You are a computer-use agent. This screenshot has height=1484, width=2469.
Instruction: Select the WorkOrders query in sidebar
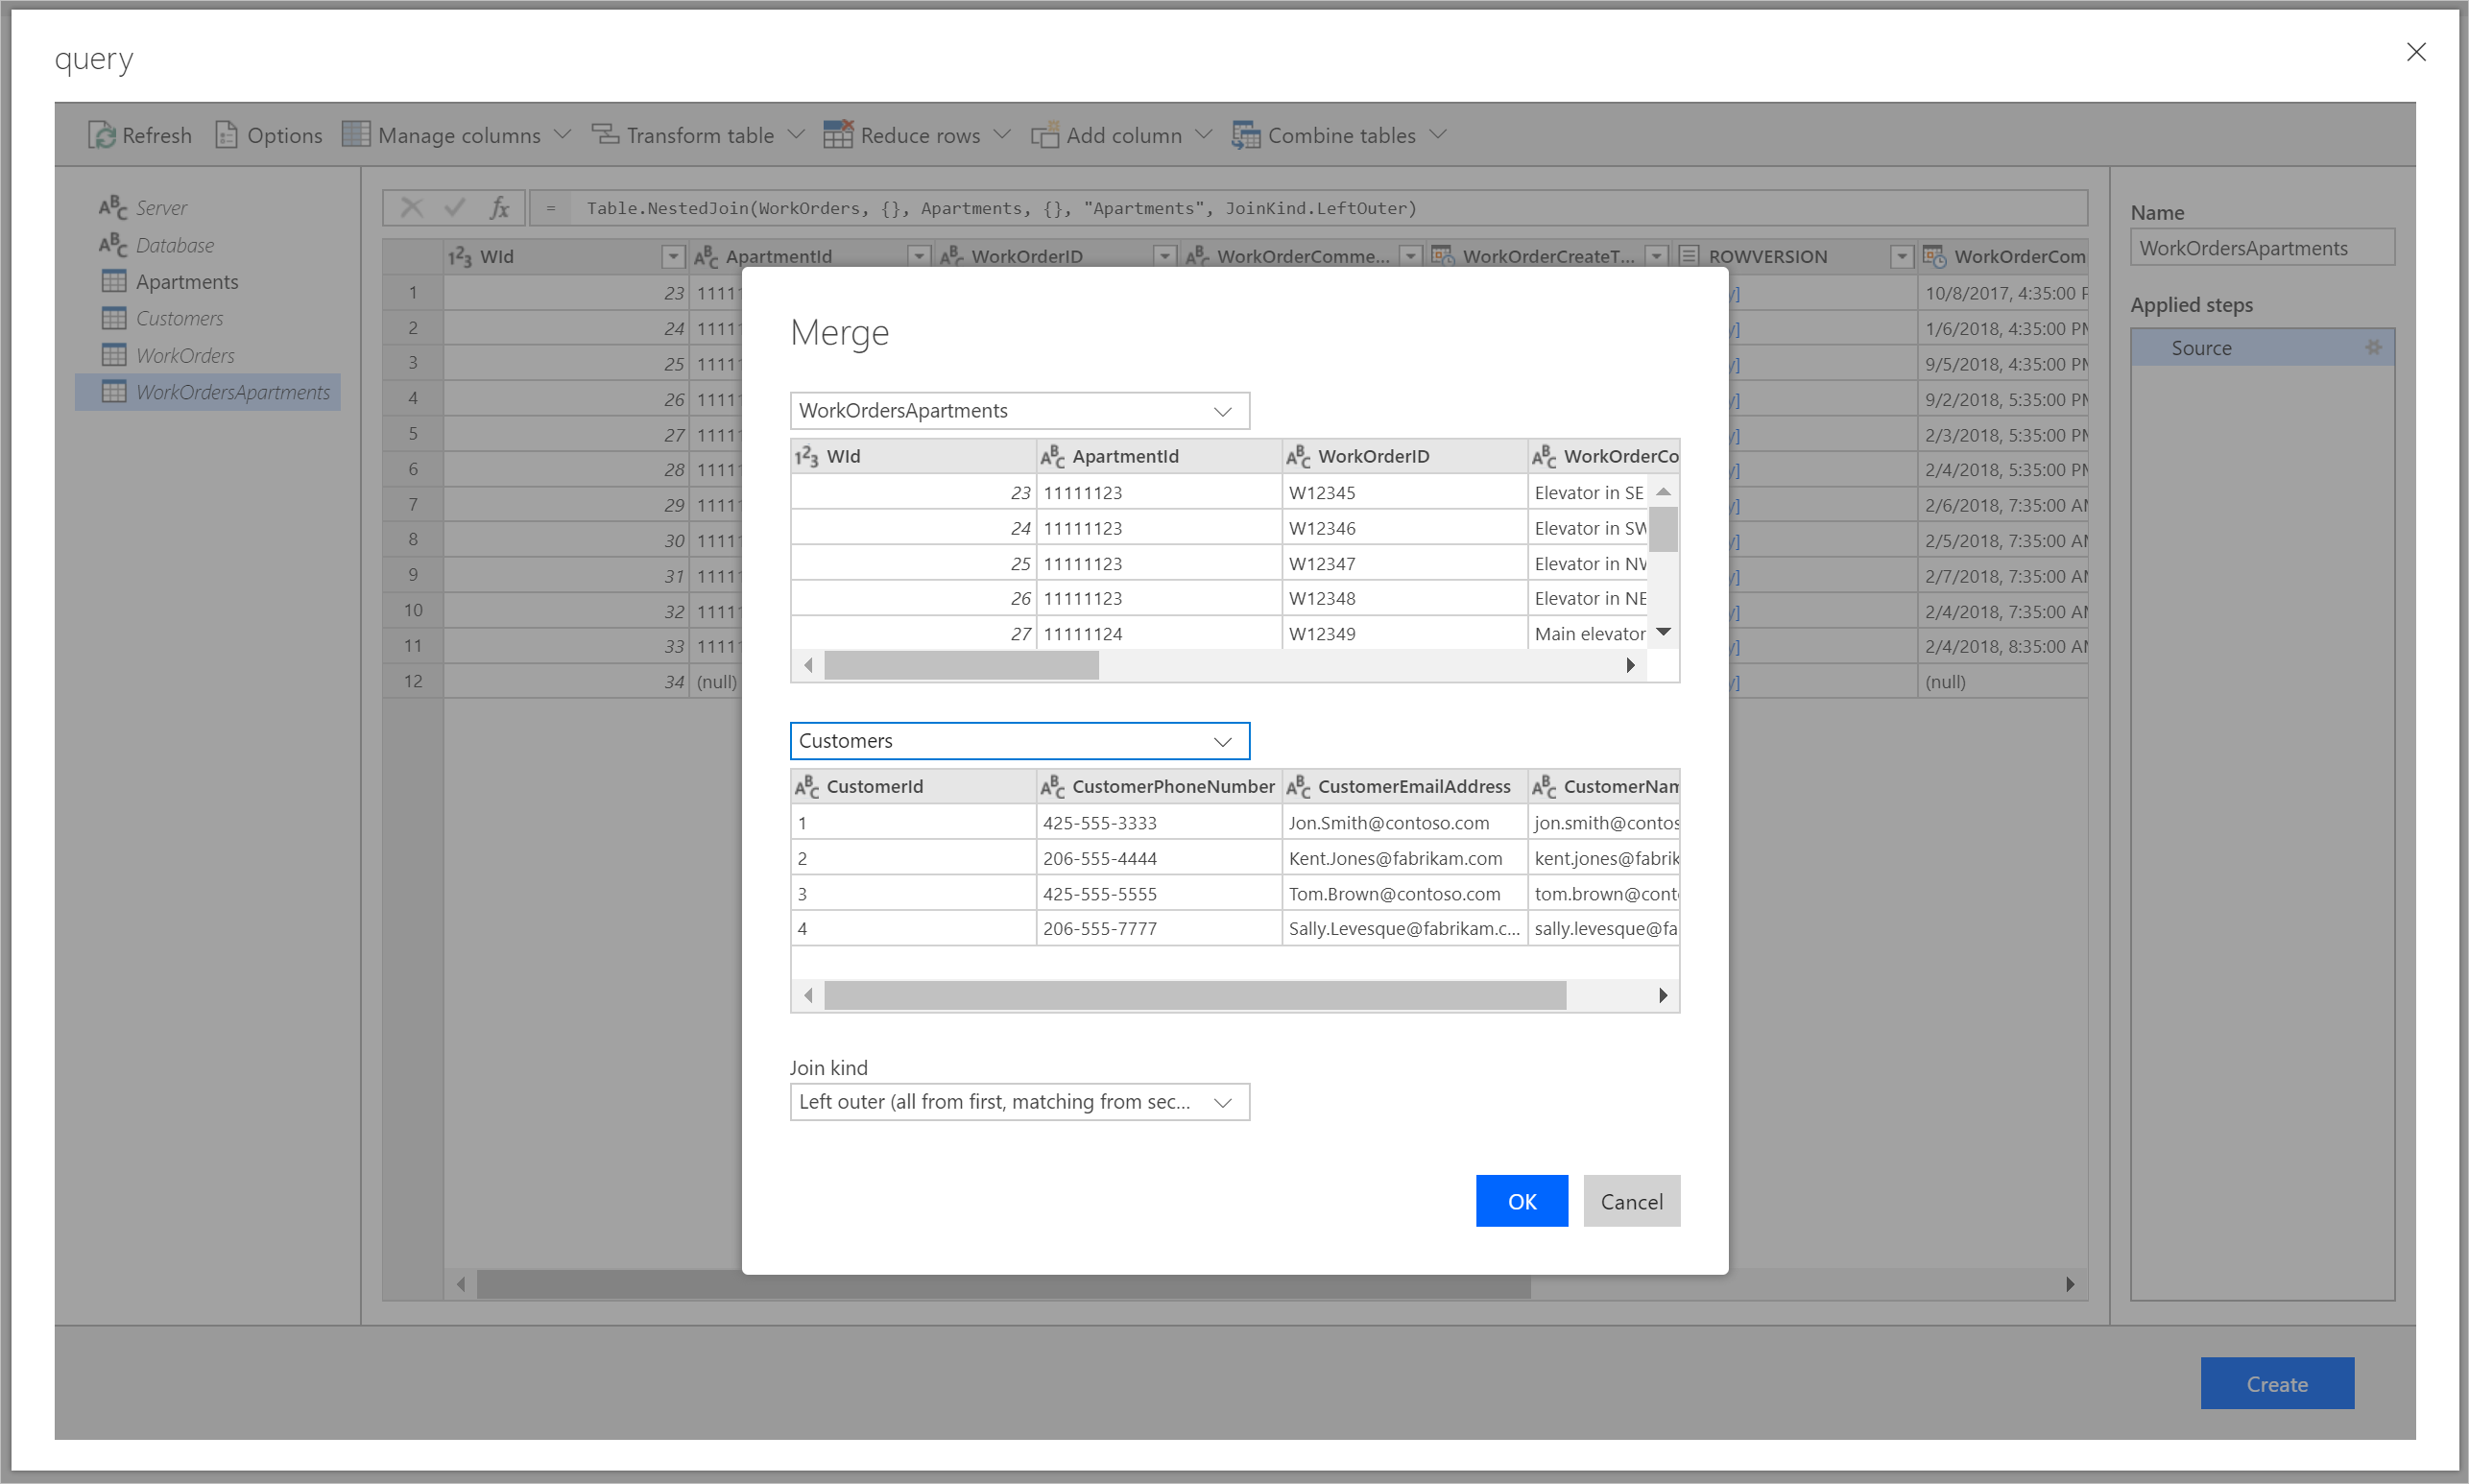click(x=185, y=356)
